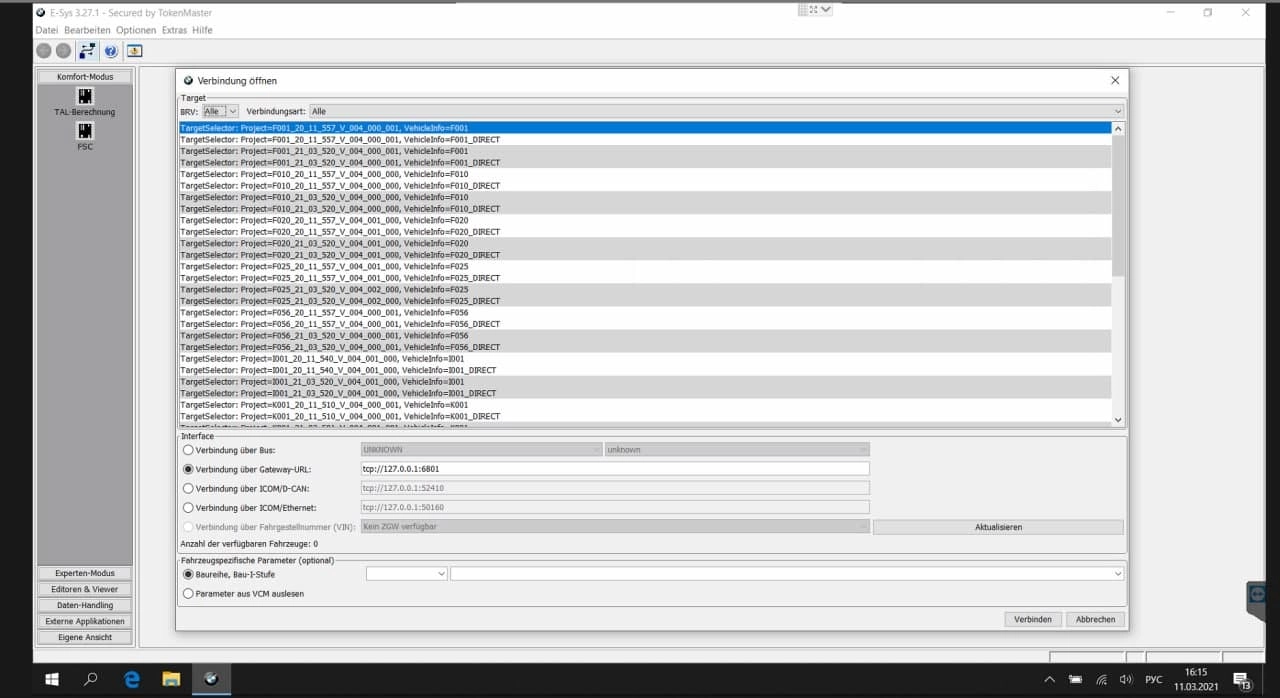Click the target list vertical scrollbar thumb
This screenshot has height=698, width=1280.
coord(1118,206)
